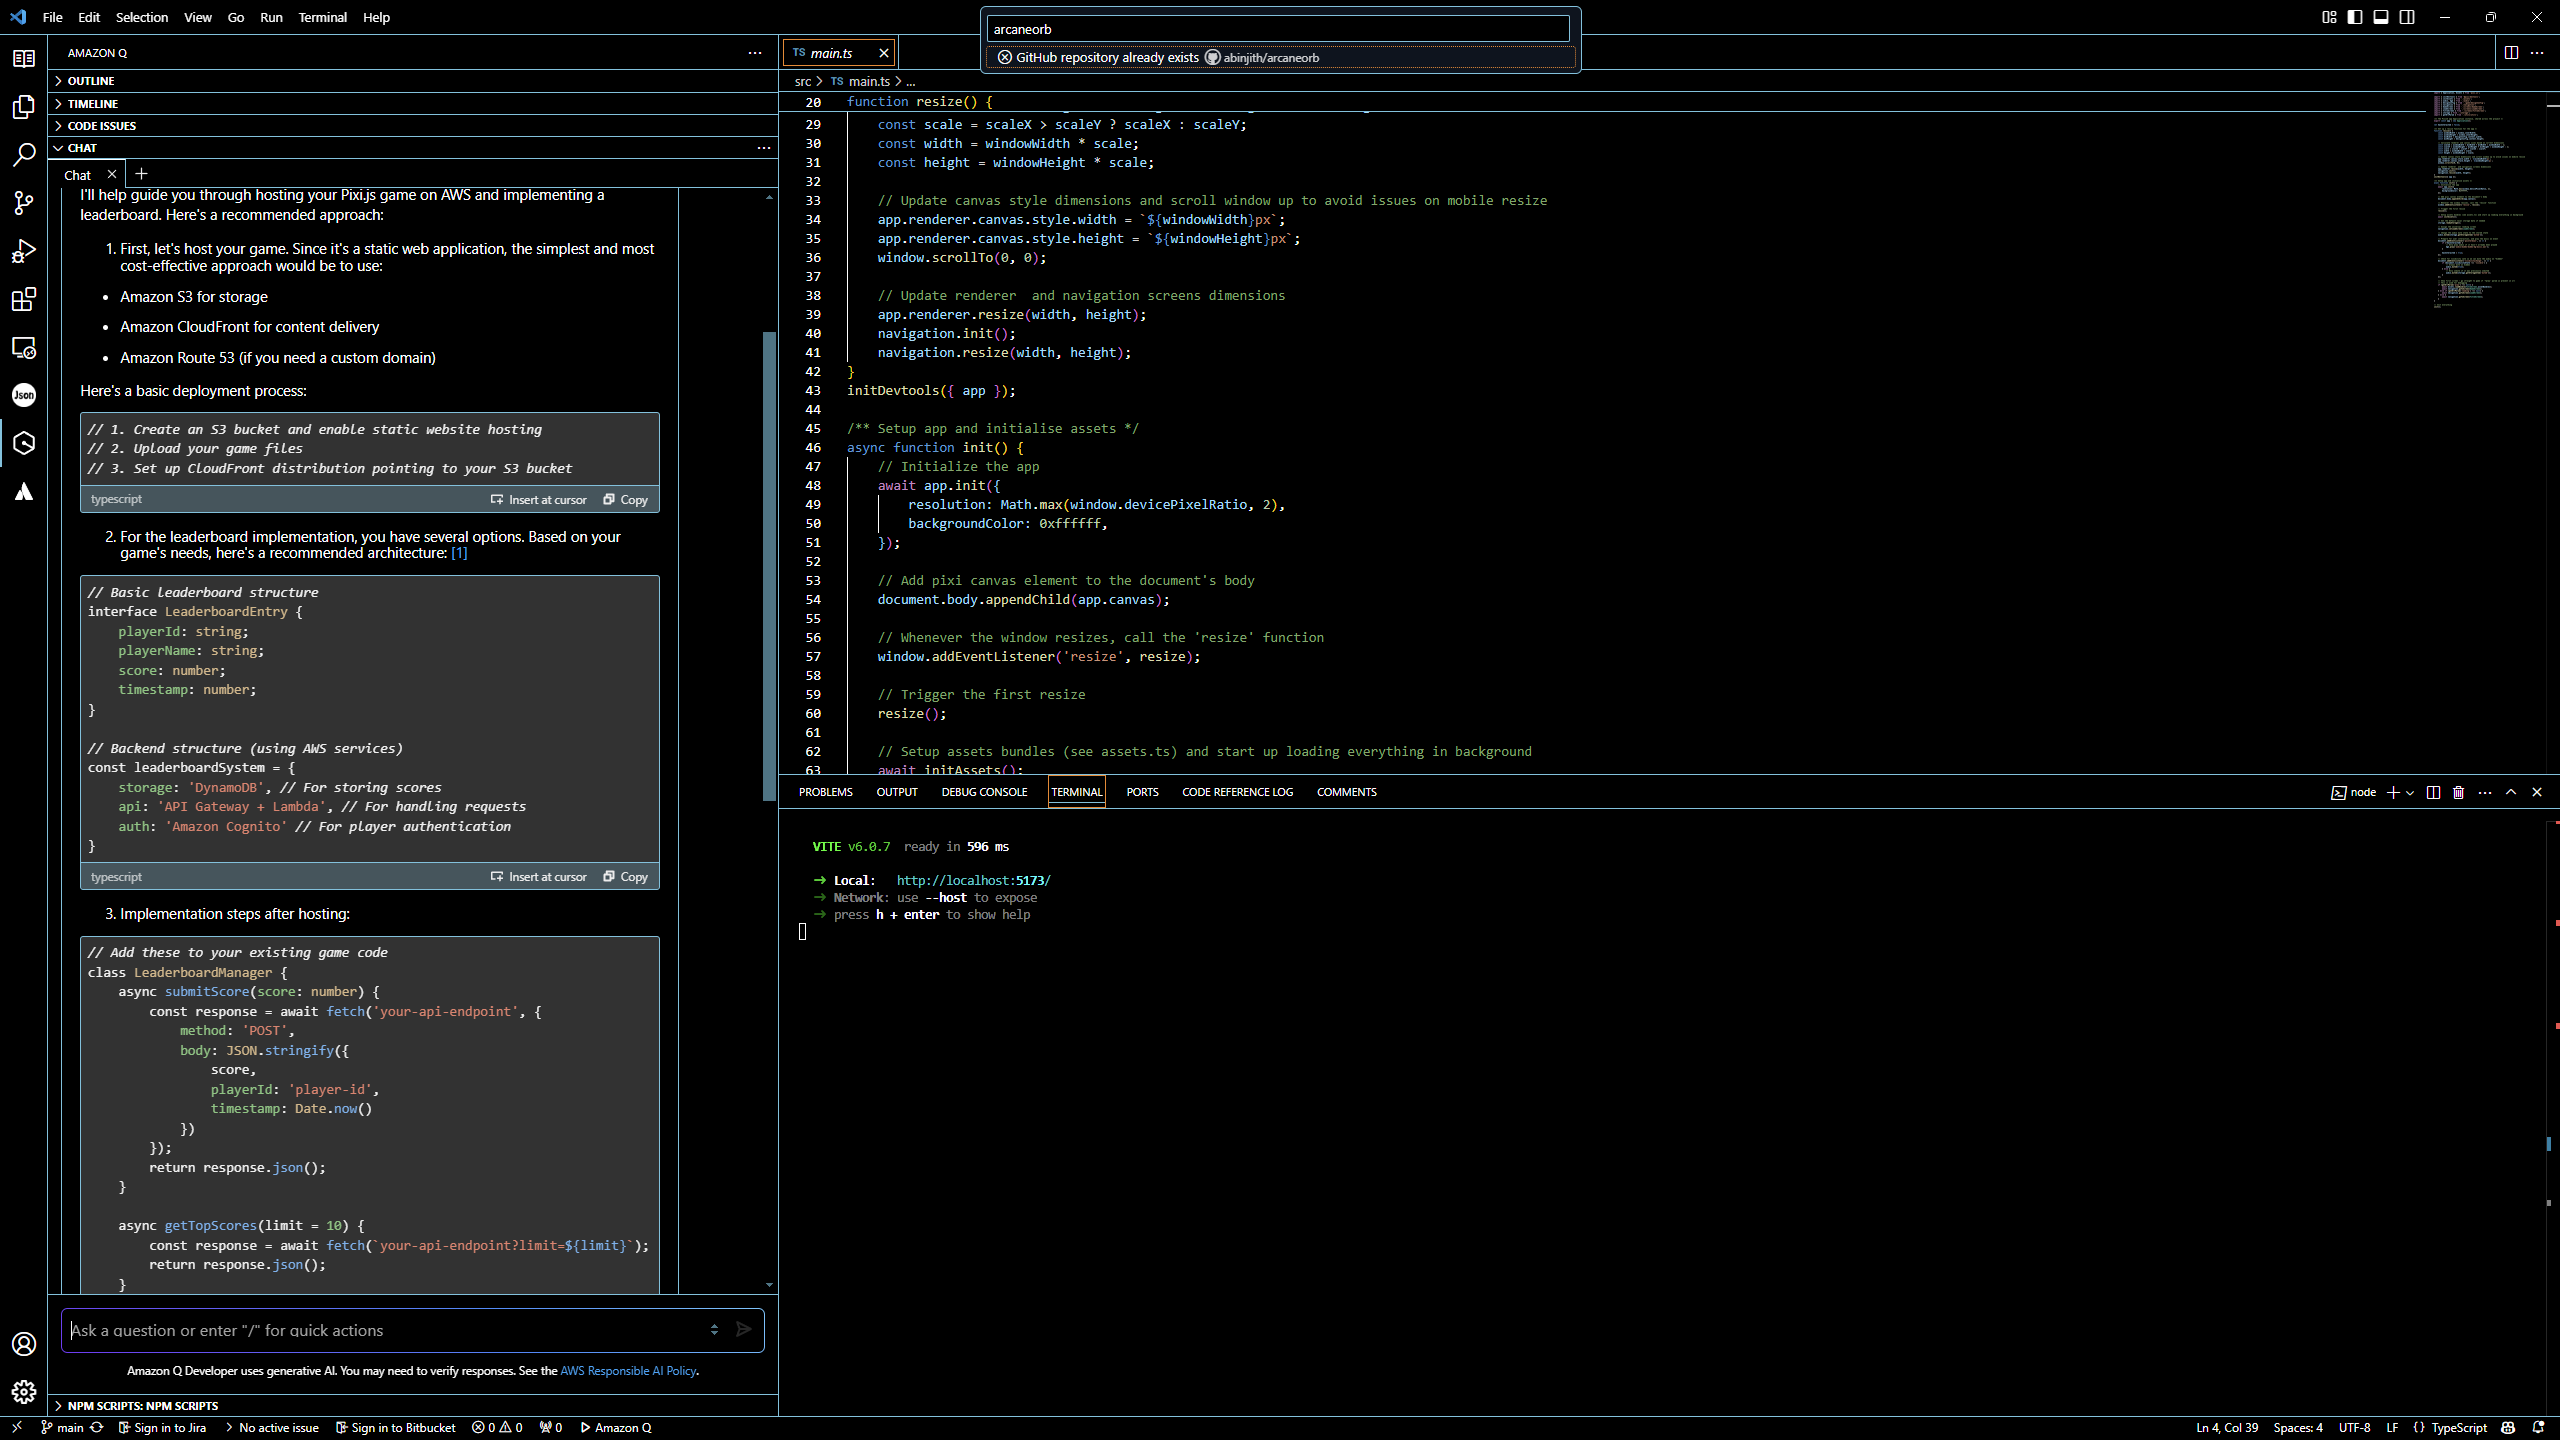This screenshot has width=2560, height=1440.
Task: Open the Accounts icon
Action: click(24, 1344)
